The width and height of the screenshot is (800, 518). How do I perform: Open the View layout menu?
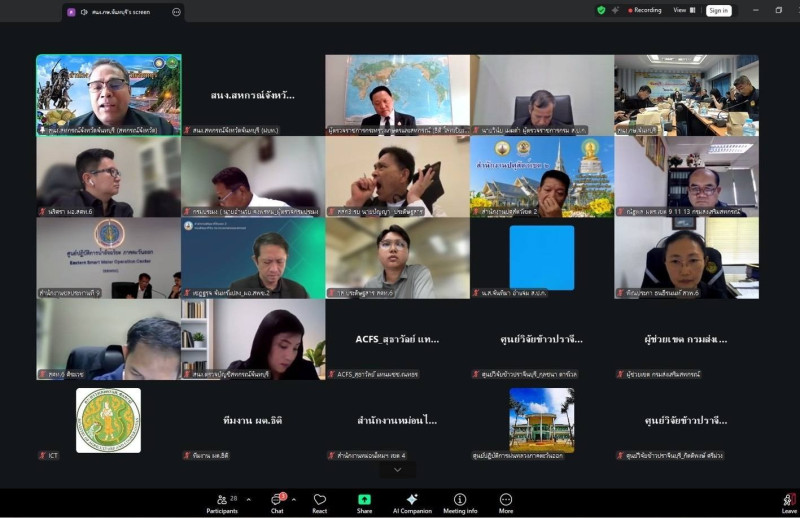682,10
